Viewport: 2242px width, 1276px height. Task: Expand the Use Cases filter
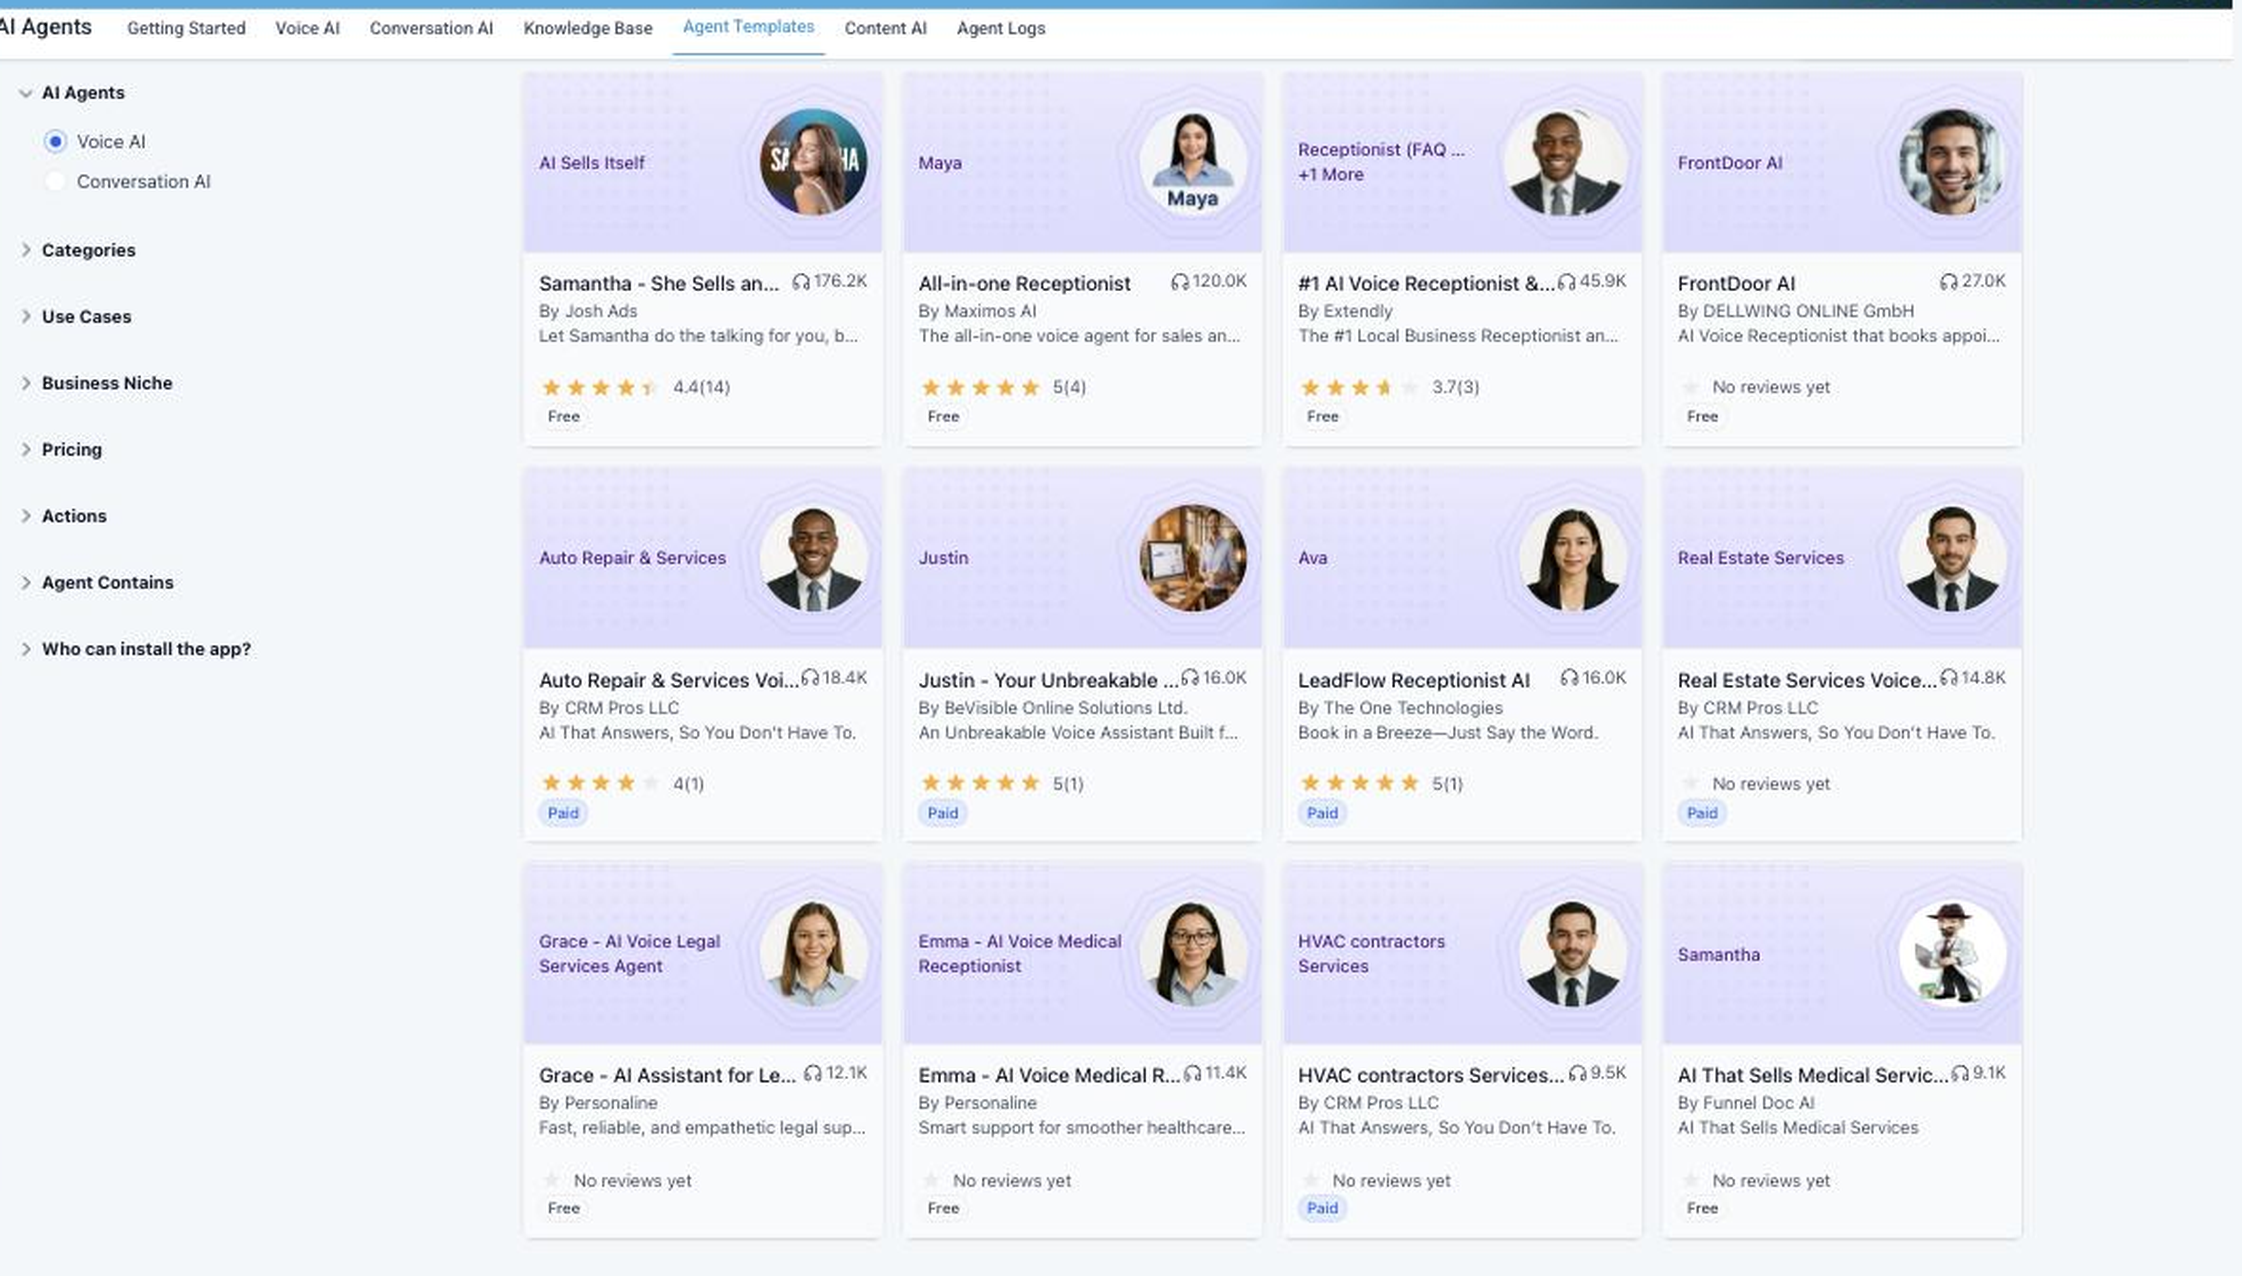(x=26, y=316)
